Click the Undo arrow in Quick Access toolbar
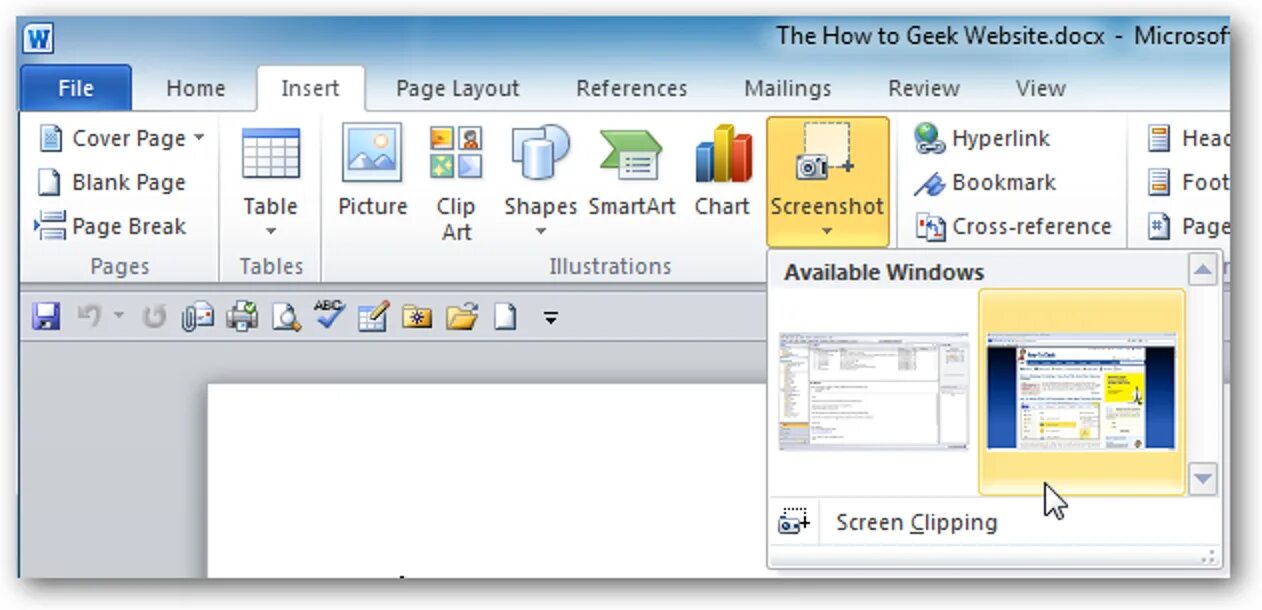 (89, 317)
